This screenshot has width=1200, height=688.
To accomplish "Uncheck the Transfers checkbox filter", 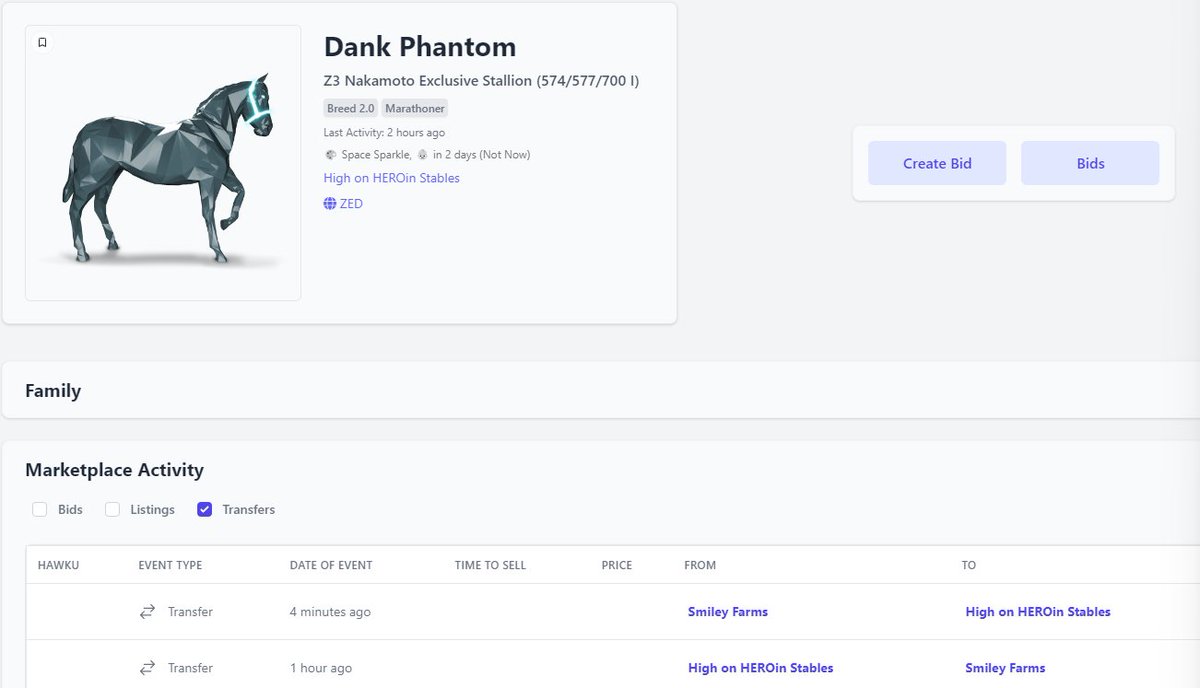I will (205, 509).
